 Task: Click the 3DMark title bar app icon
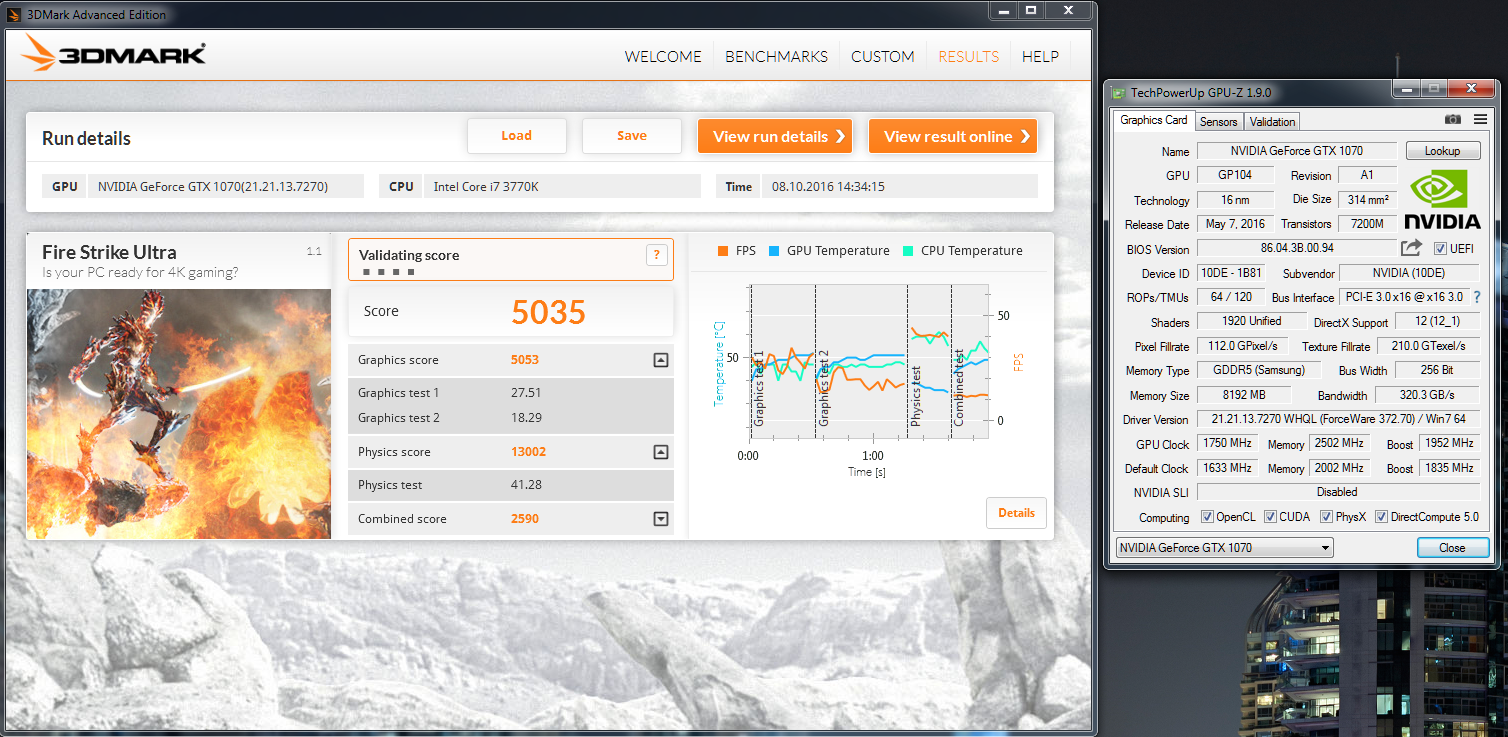pos(14,14)
